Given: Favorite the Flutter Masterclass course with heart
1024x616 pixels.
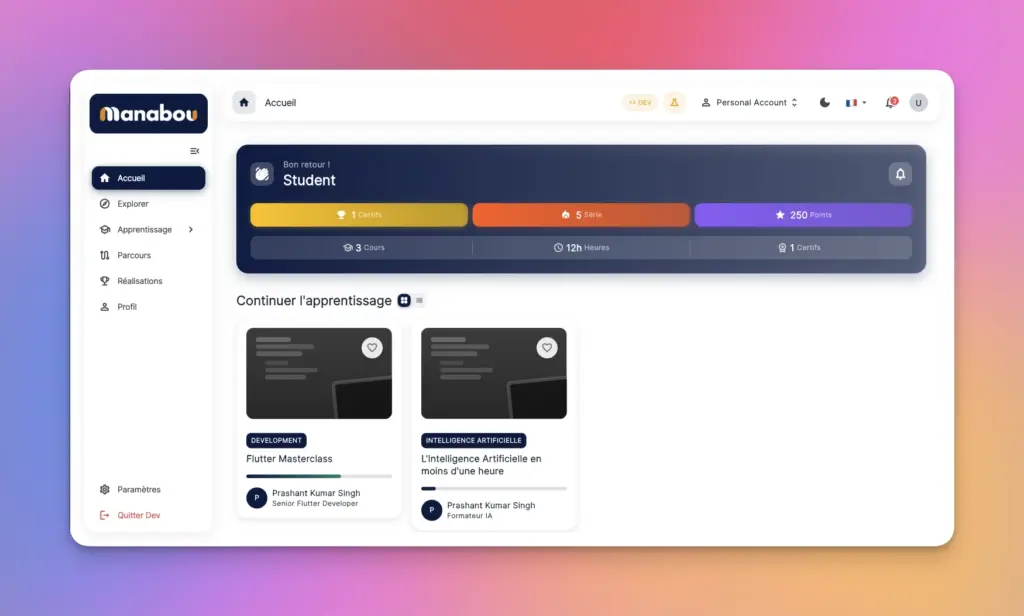Looking at the screenshot, I should click(x=372, y=348).
